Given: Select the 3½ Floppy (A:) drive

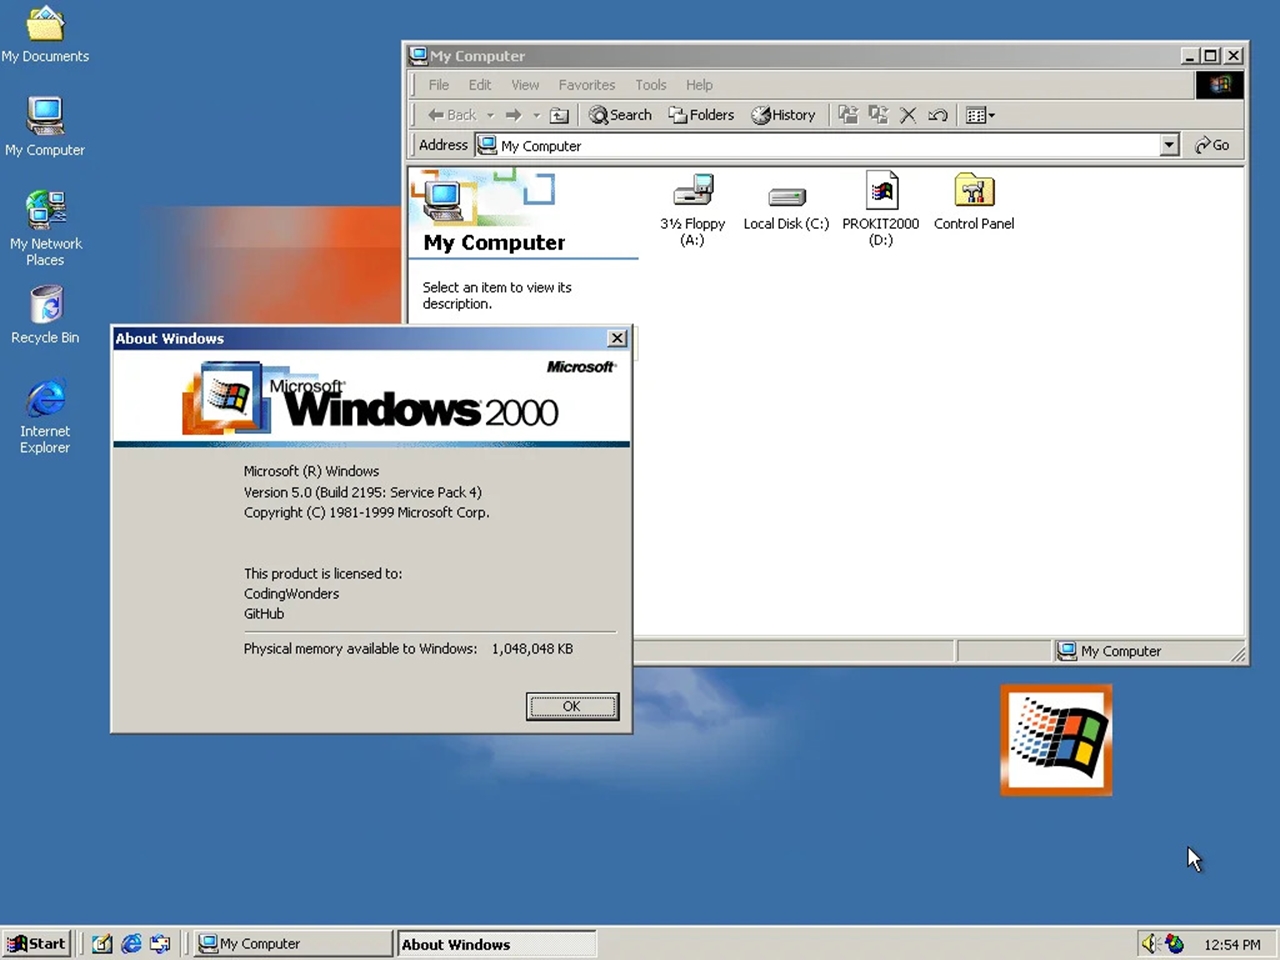Looking at the screenshot, I should (x=692, y=192).
